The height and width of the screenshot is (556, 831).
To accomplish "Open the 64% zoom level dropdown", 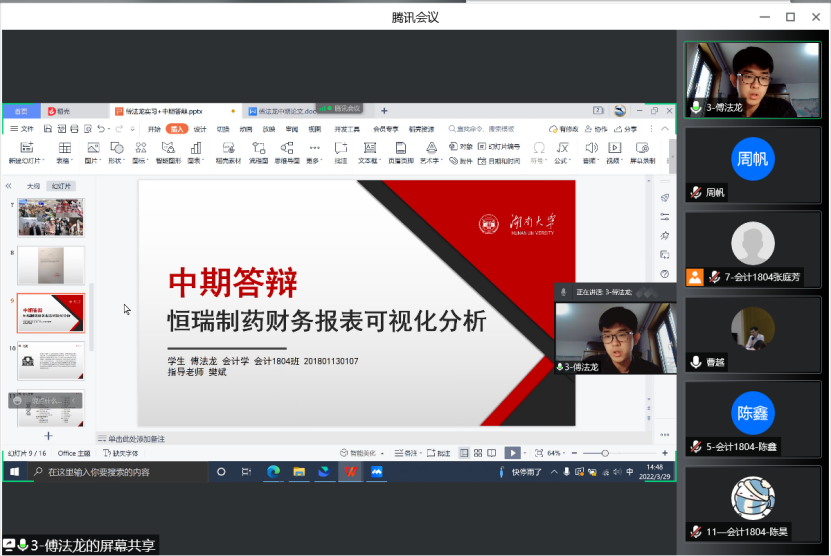I will [x=556, y=453].
